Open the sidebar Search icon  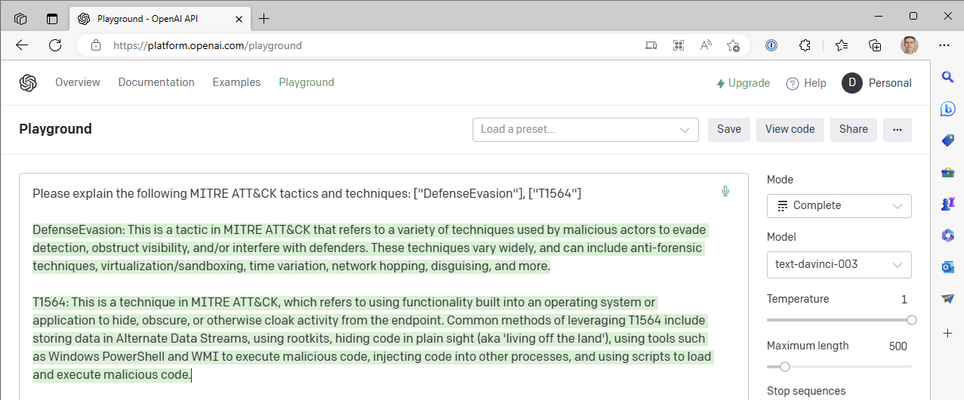pyautogui.click(x=947, y=77)
